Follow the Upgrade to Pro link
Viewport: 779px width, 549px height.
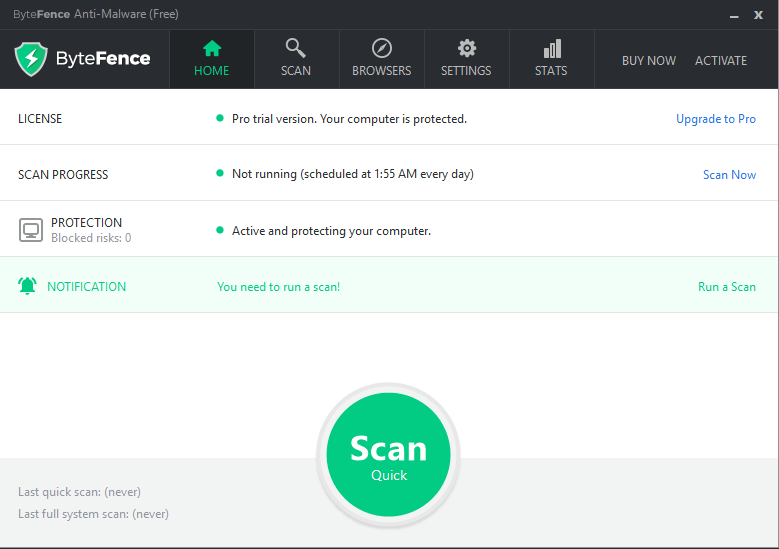716,119
